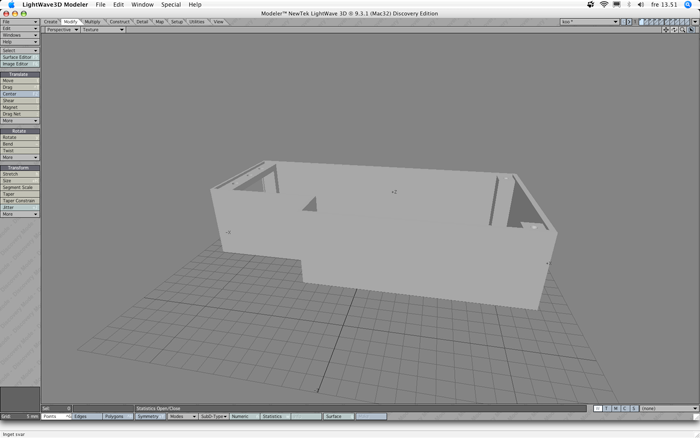This screenshot has height=438, width=700.
Task: Select the Move tool
Action: coord(20,81)
